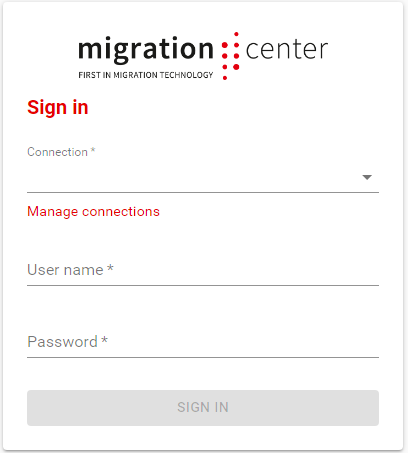Expand the empty Connection combo box field

203,177
